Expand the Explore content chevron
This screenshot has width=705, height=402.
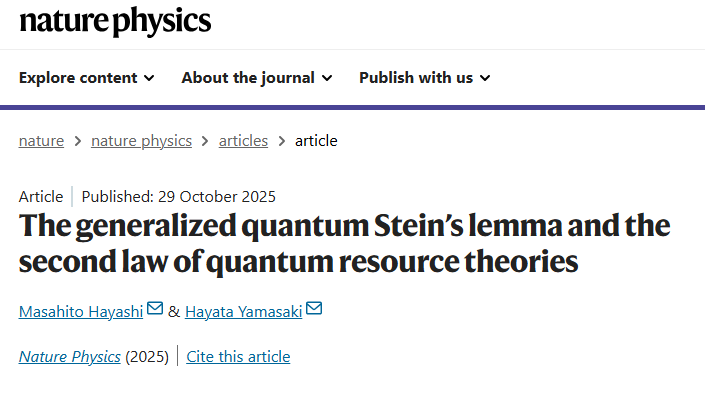(x=149, y=78)
